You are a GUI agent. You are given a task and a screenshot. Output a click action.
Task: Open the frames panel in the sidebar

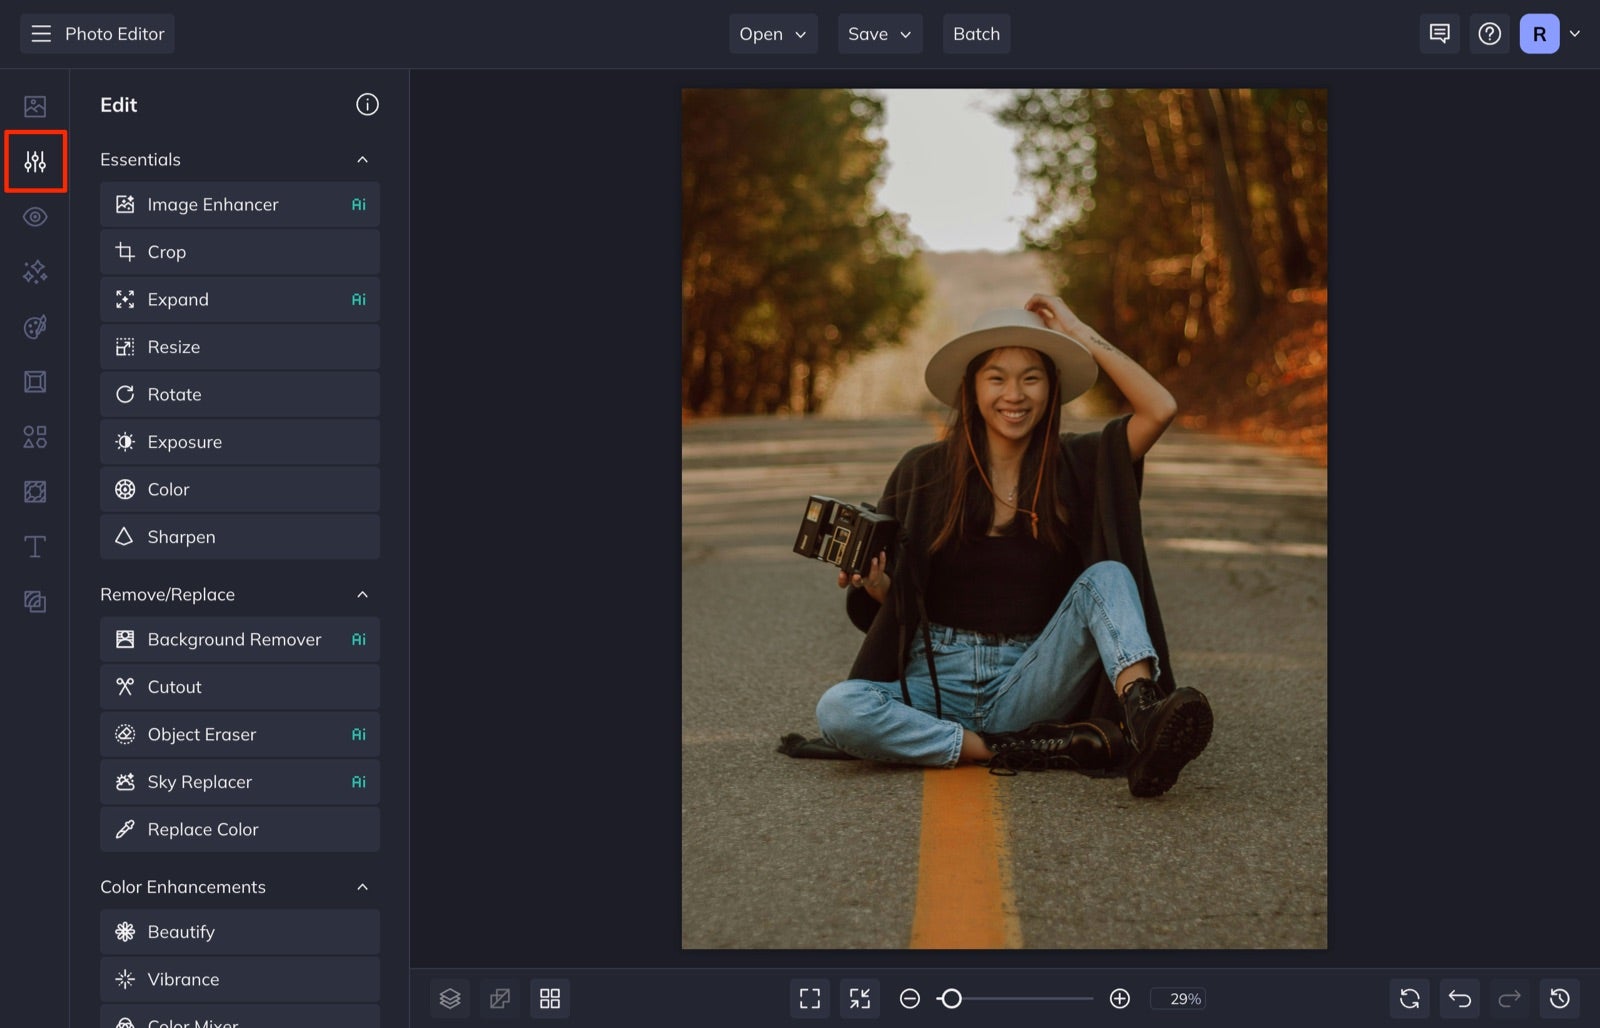(35, 381)
